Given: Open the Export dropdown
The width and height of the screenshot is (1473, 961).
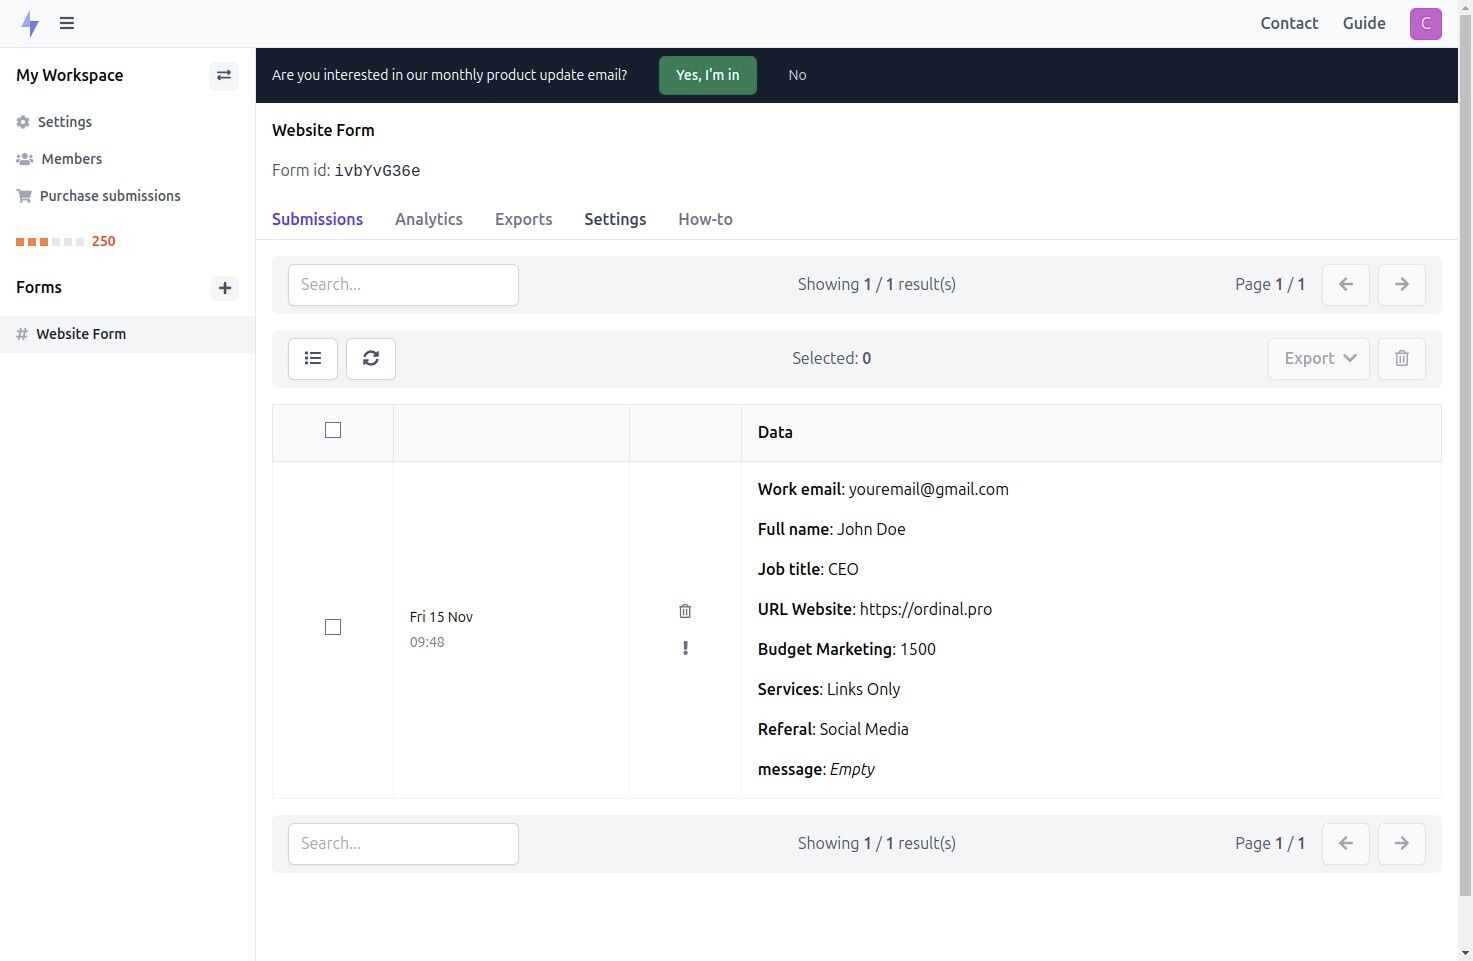Looking at the screenshot, I should [1318, 358].
